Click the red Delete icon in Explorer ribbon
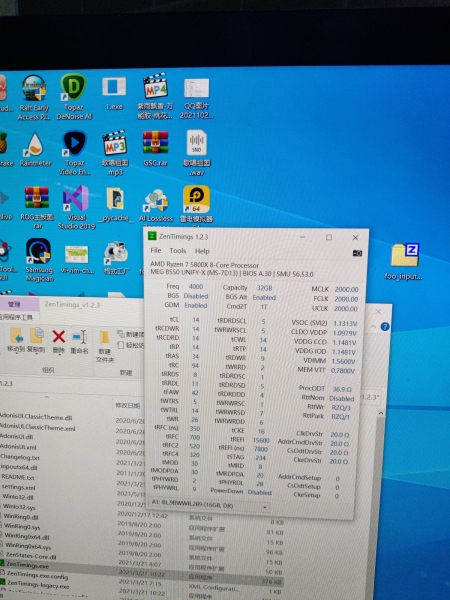The width and height of the screenshot is (450, 600). click(59, 341)
